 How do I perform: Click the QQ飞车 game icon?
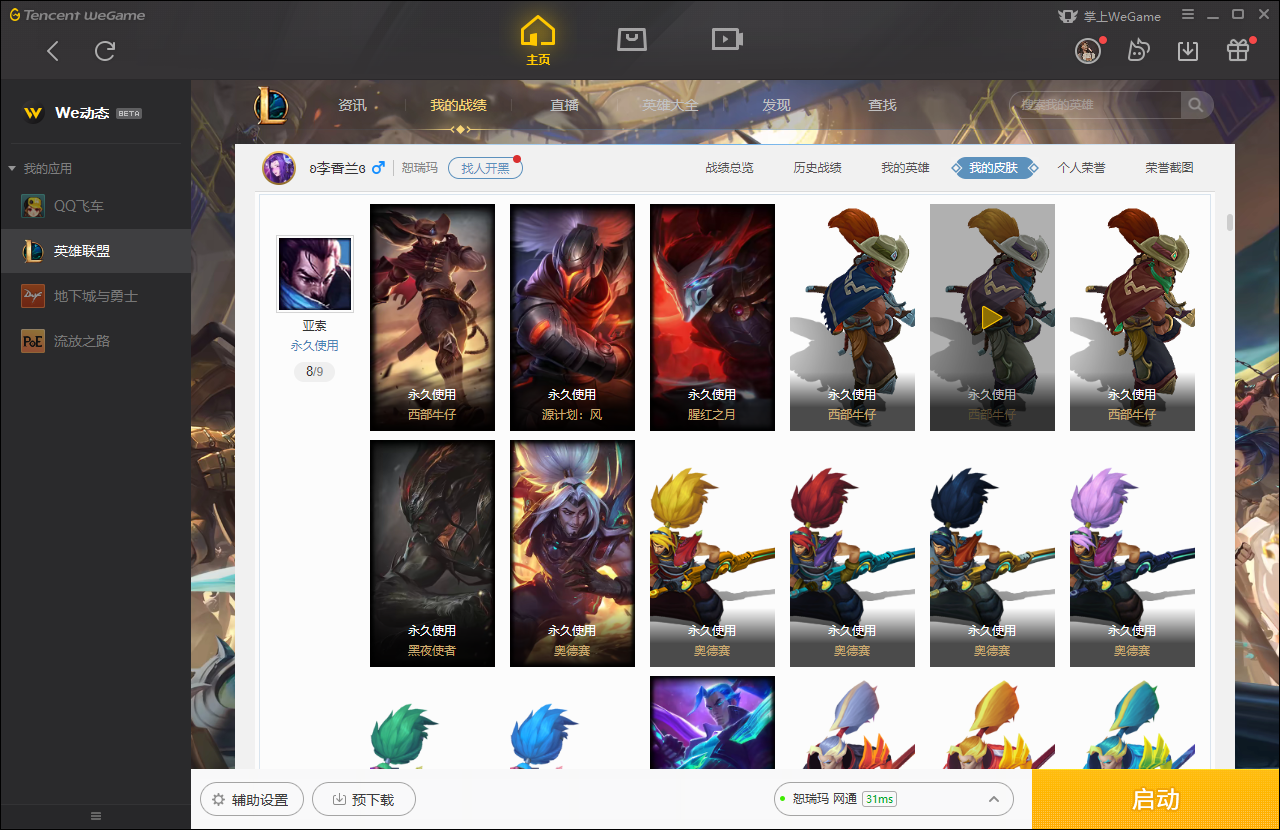coord(33,206)
